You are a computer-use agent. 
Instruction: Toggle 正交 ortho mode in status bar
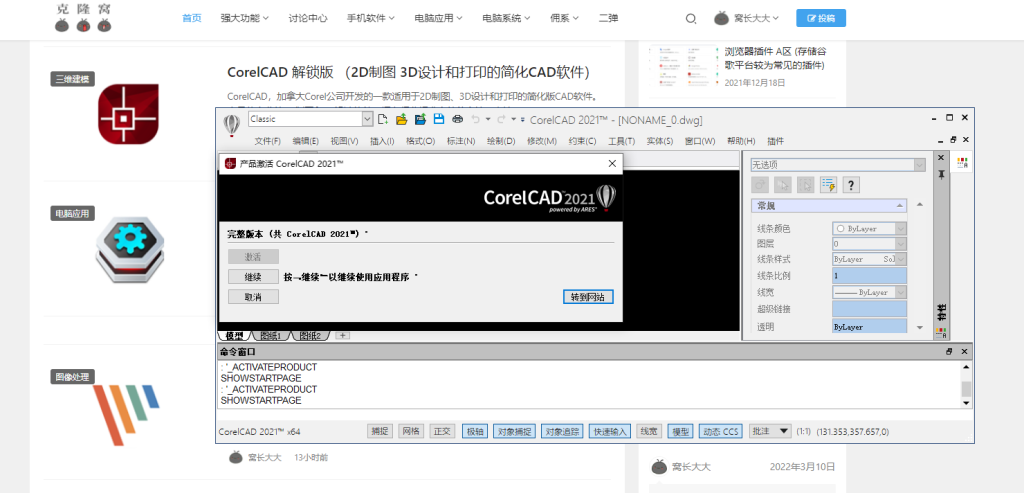click(442, 431)
